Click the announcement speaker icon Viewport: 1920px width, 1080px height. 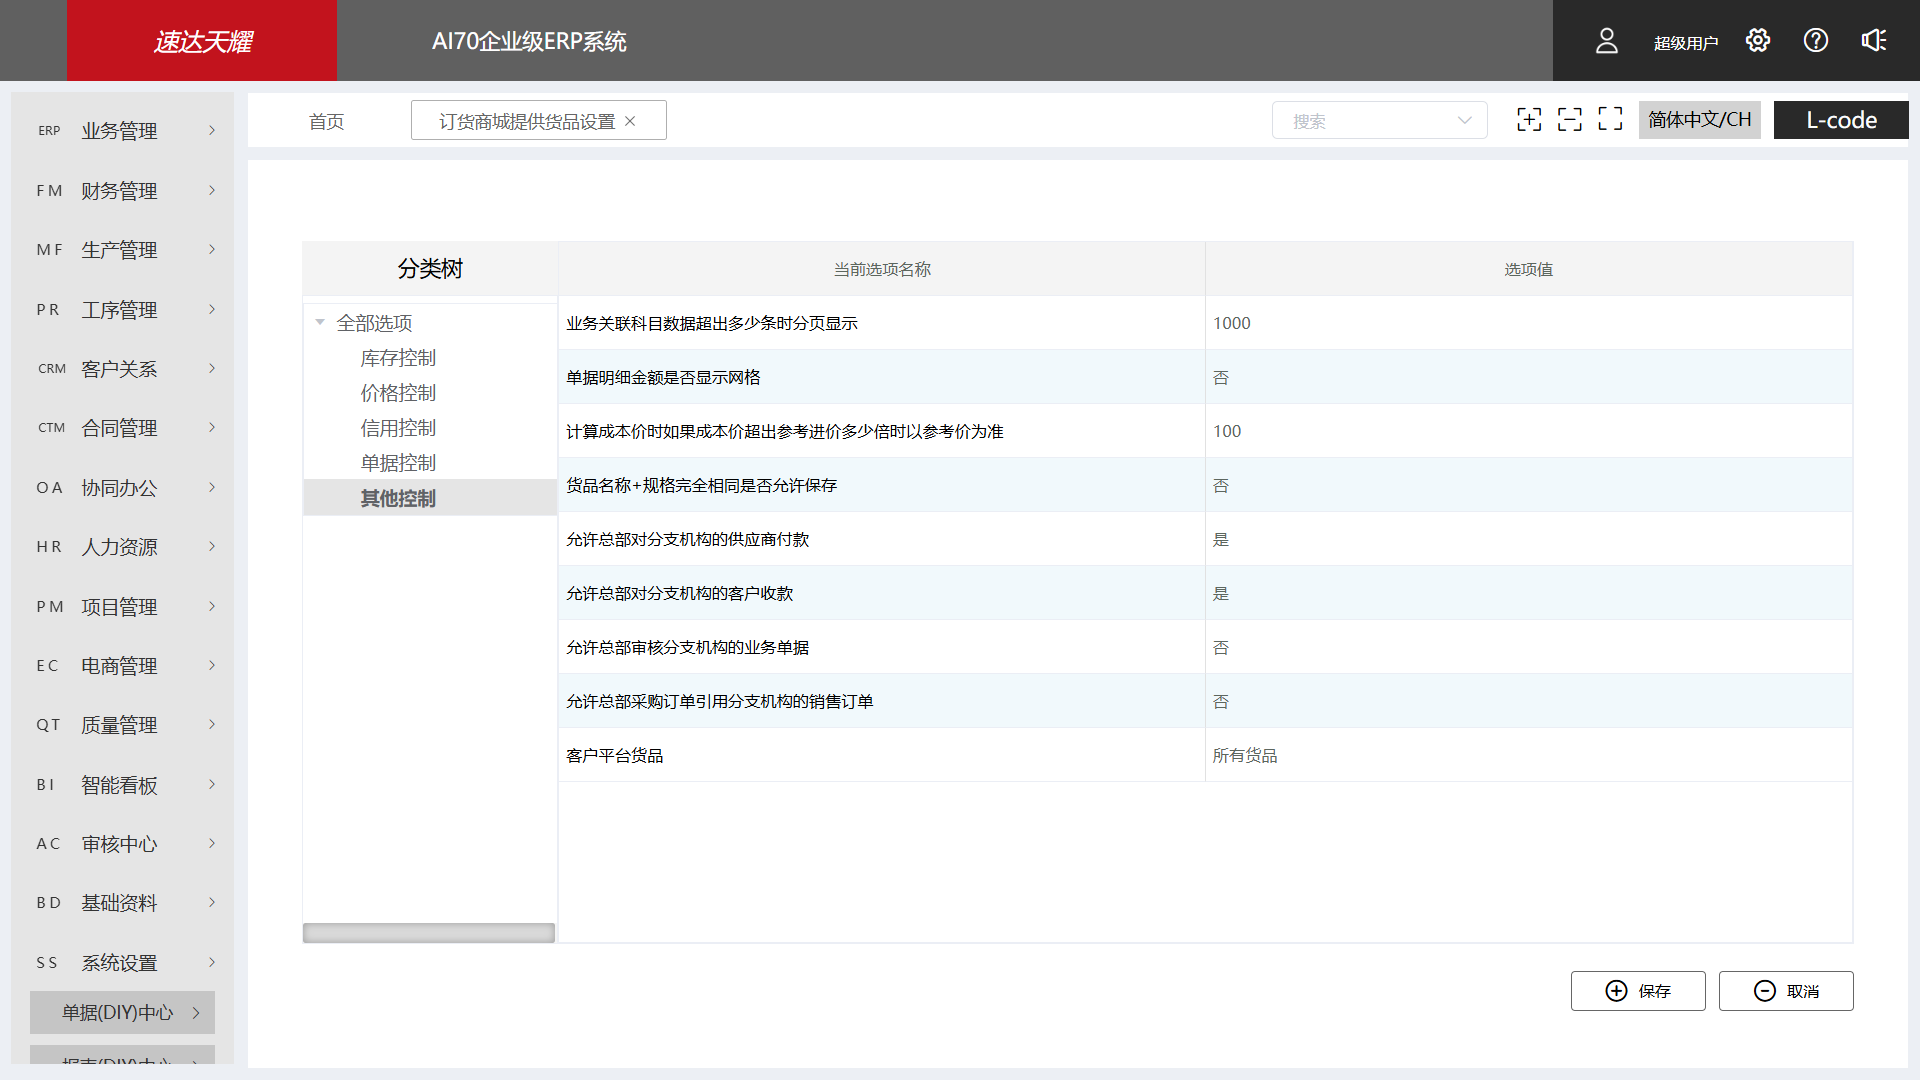click(1873, 40)
